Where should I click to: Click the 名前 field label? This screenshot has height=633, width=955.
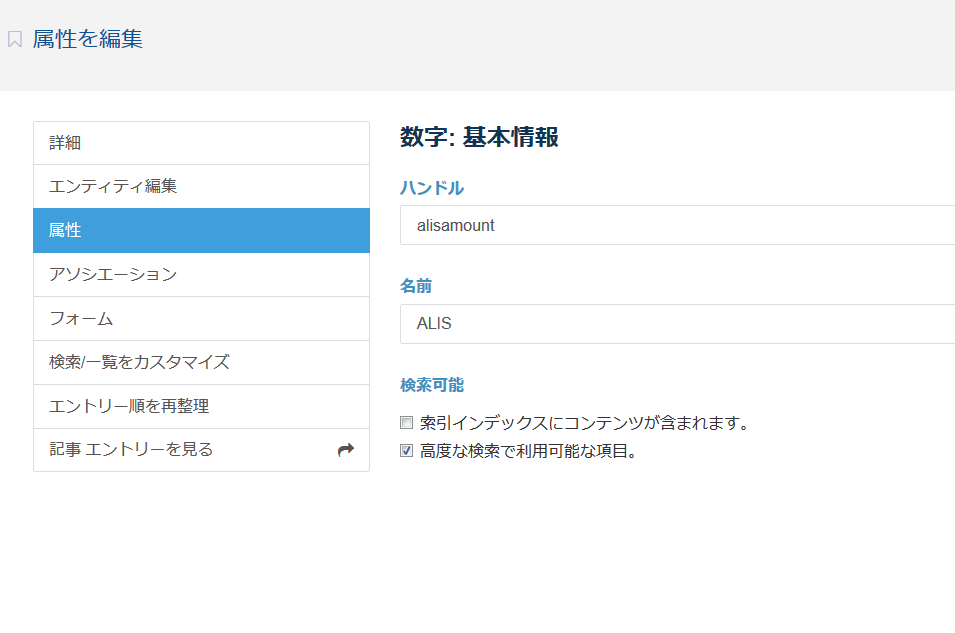(x=416, y=286)
